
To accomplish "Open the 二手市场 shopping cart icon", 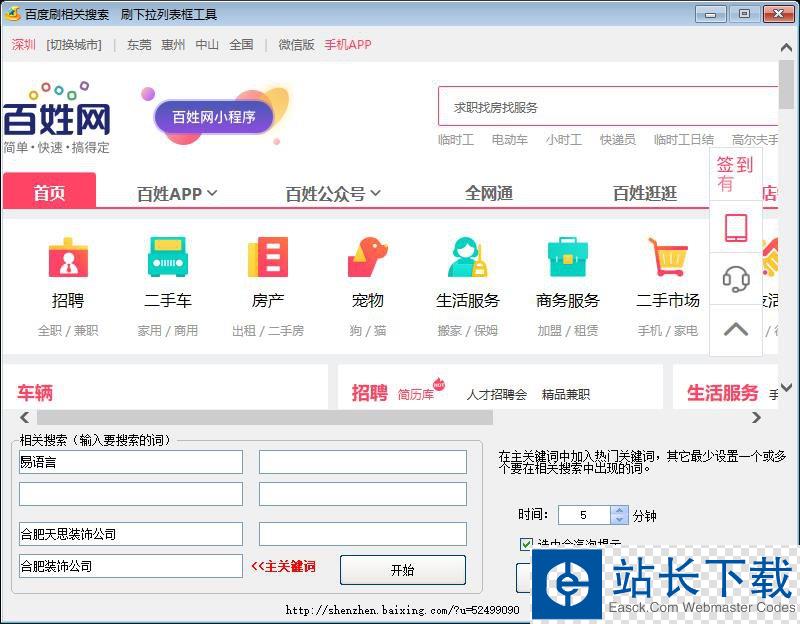I will [667, 257].
